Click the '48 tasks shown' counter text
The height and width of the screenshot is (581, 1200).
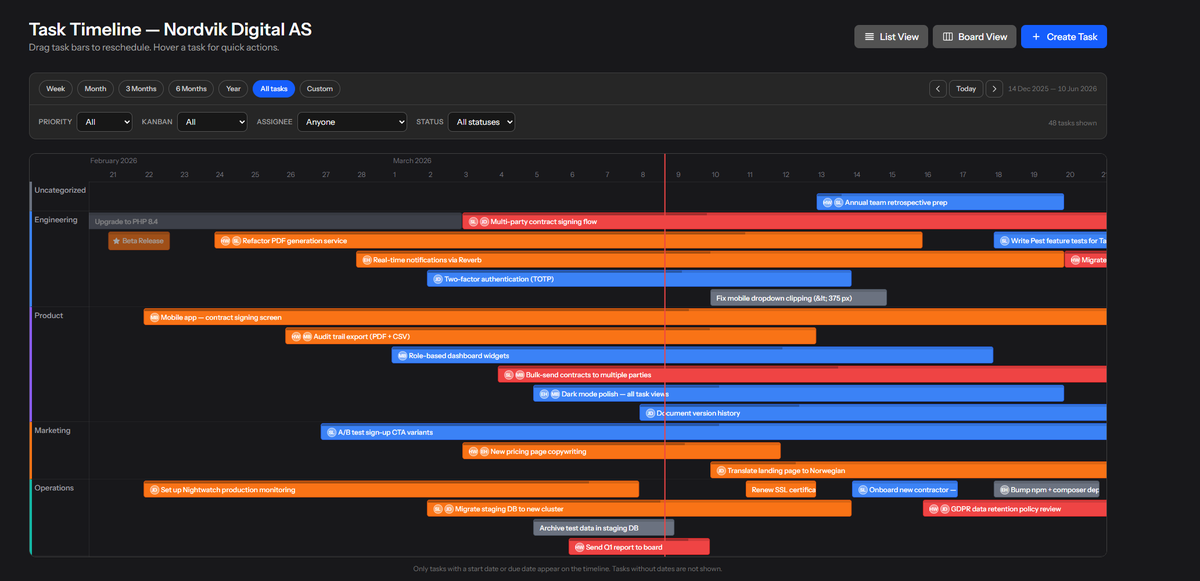click(x=1072, y=123)
